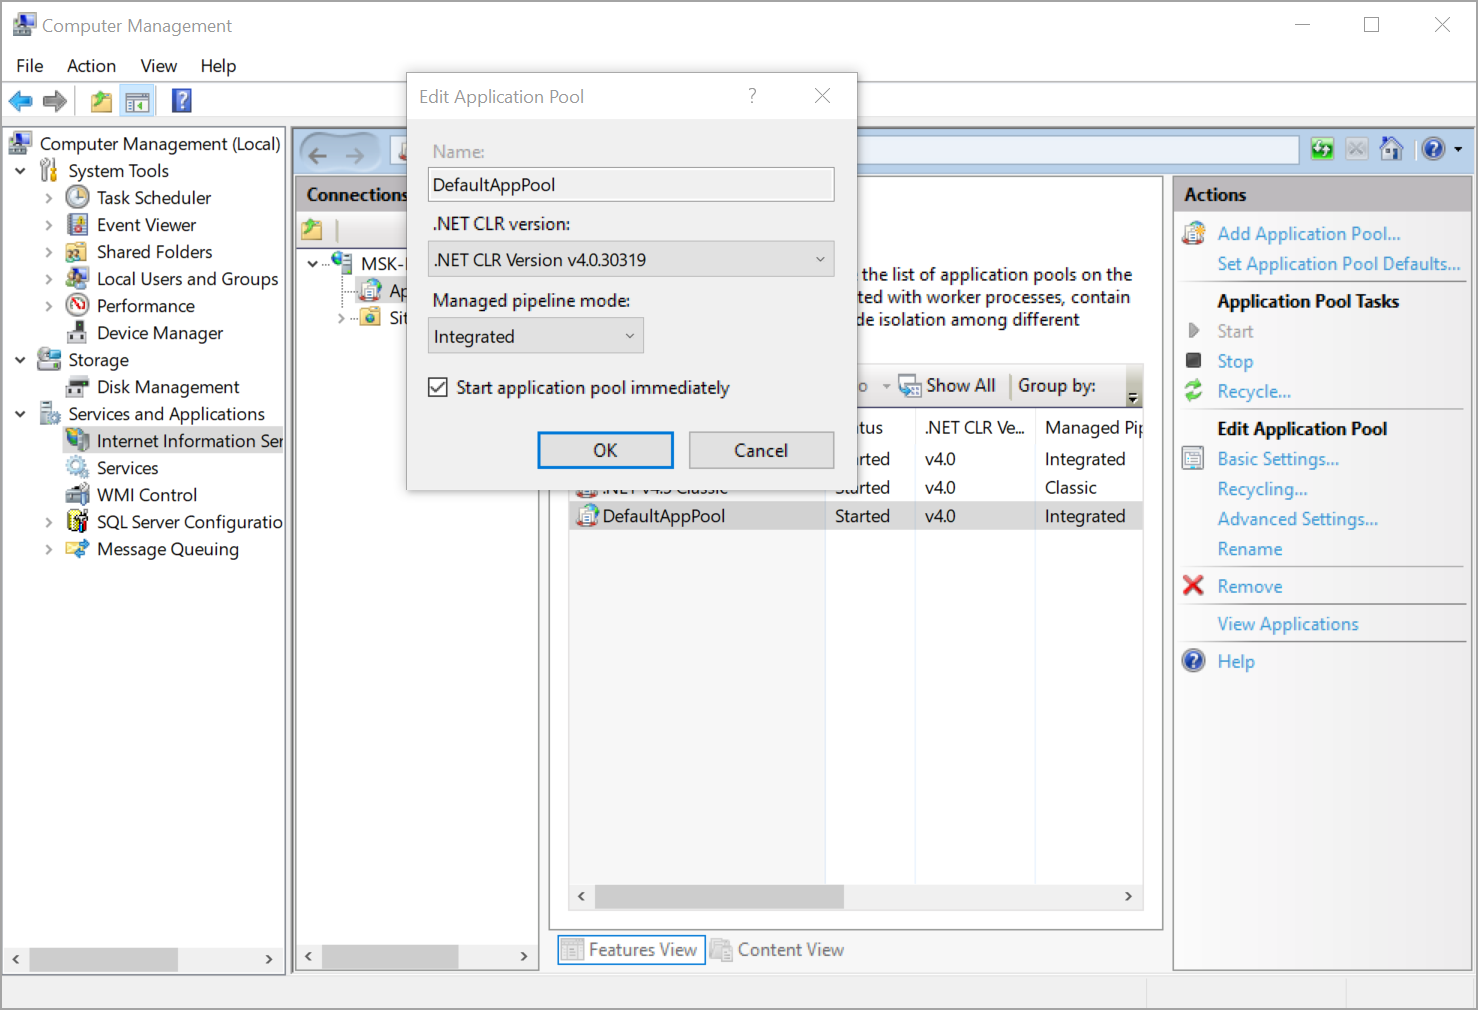
Task: Expand the Message Queuing tree node
Action: pyautogui.click(x=48, y=549)
